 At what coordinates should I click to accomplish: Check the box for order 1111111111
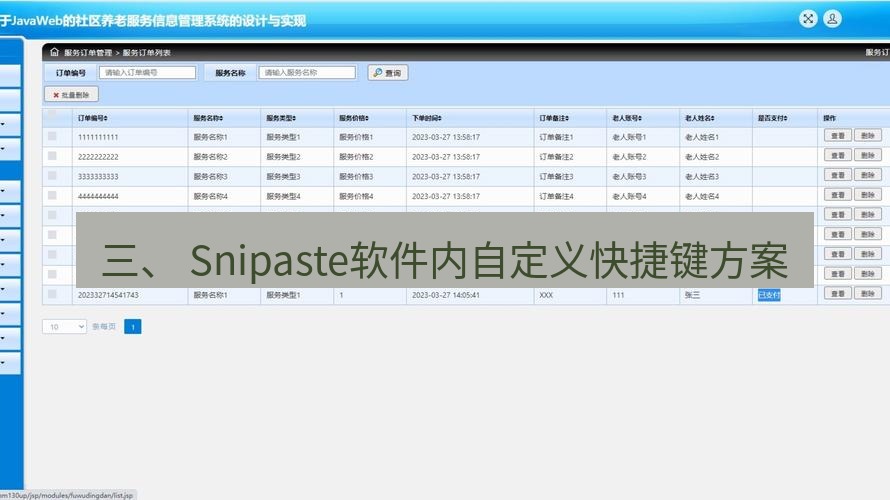point(52,136)
